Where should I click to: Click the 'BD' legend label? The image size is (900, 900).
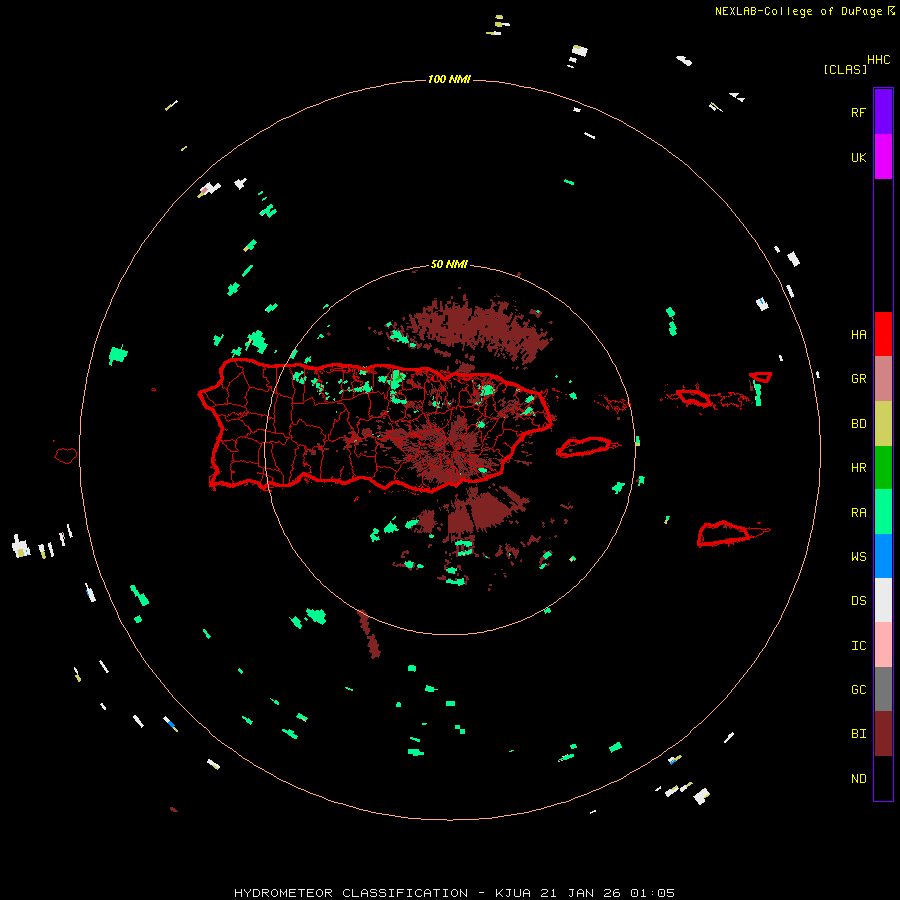[858, 424]
